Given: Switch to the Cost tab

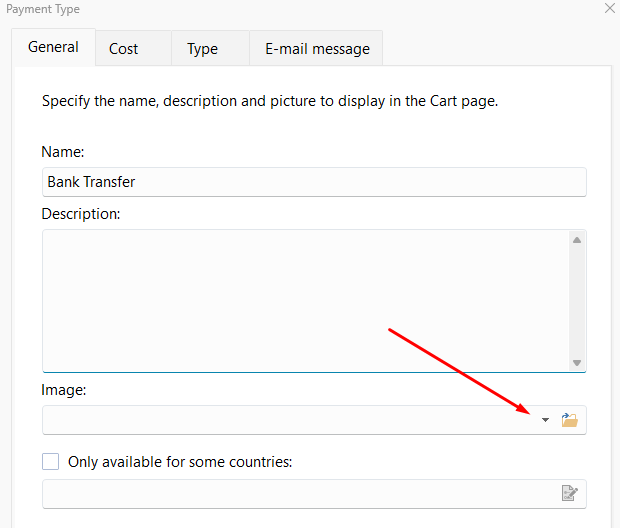Looking at the screenshot, I should [x=124, y=48].
